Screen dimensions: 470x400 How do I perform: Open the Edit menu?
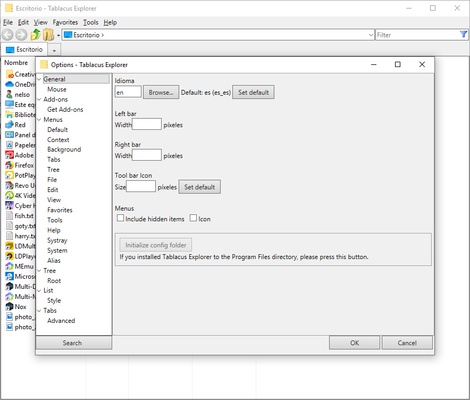[x=23, y=22]
